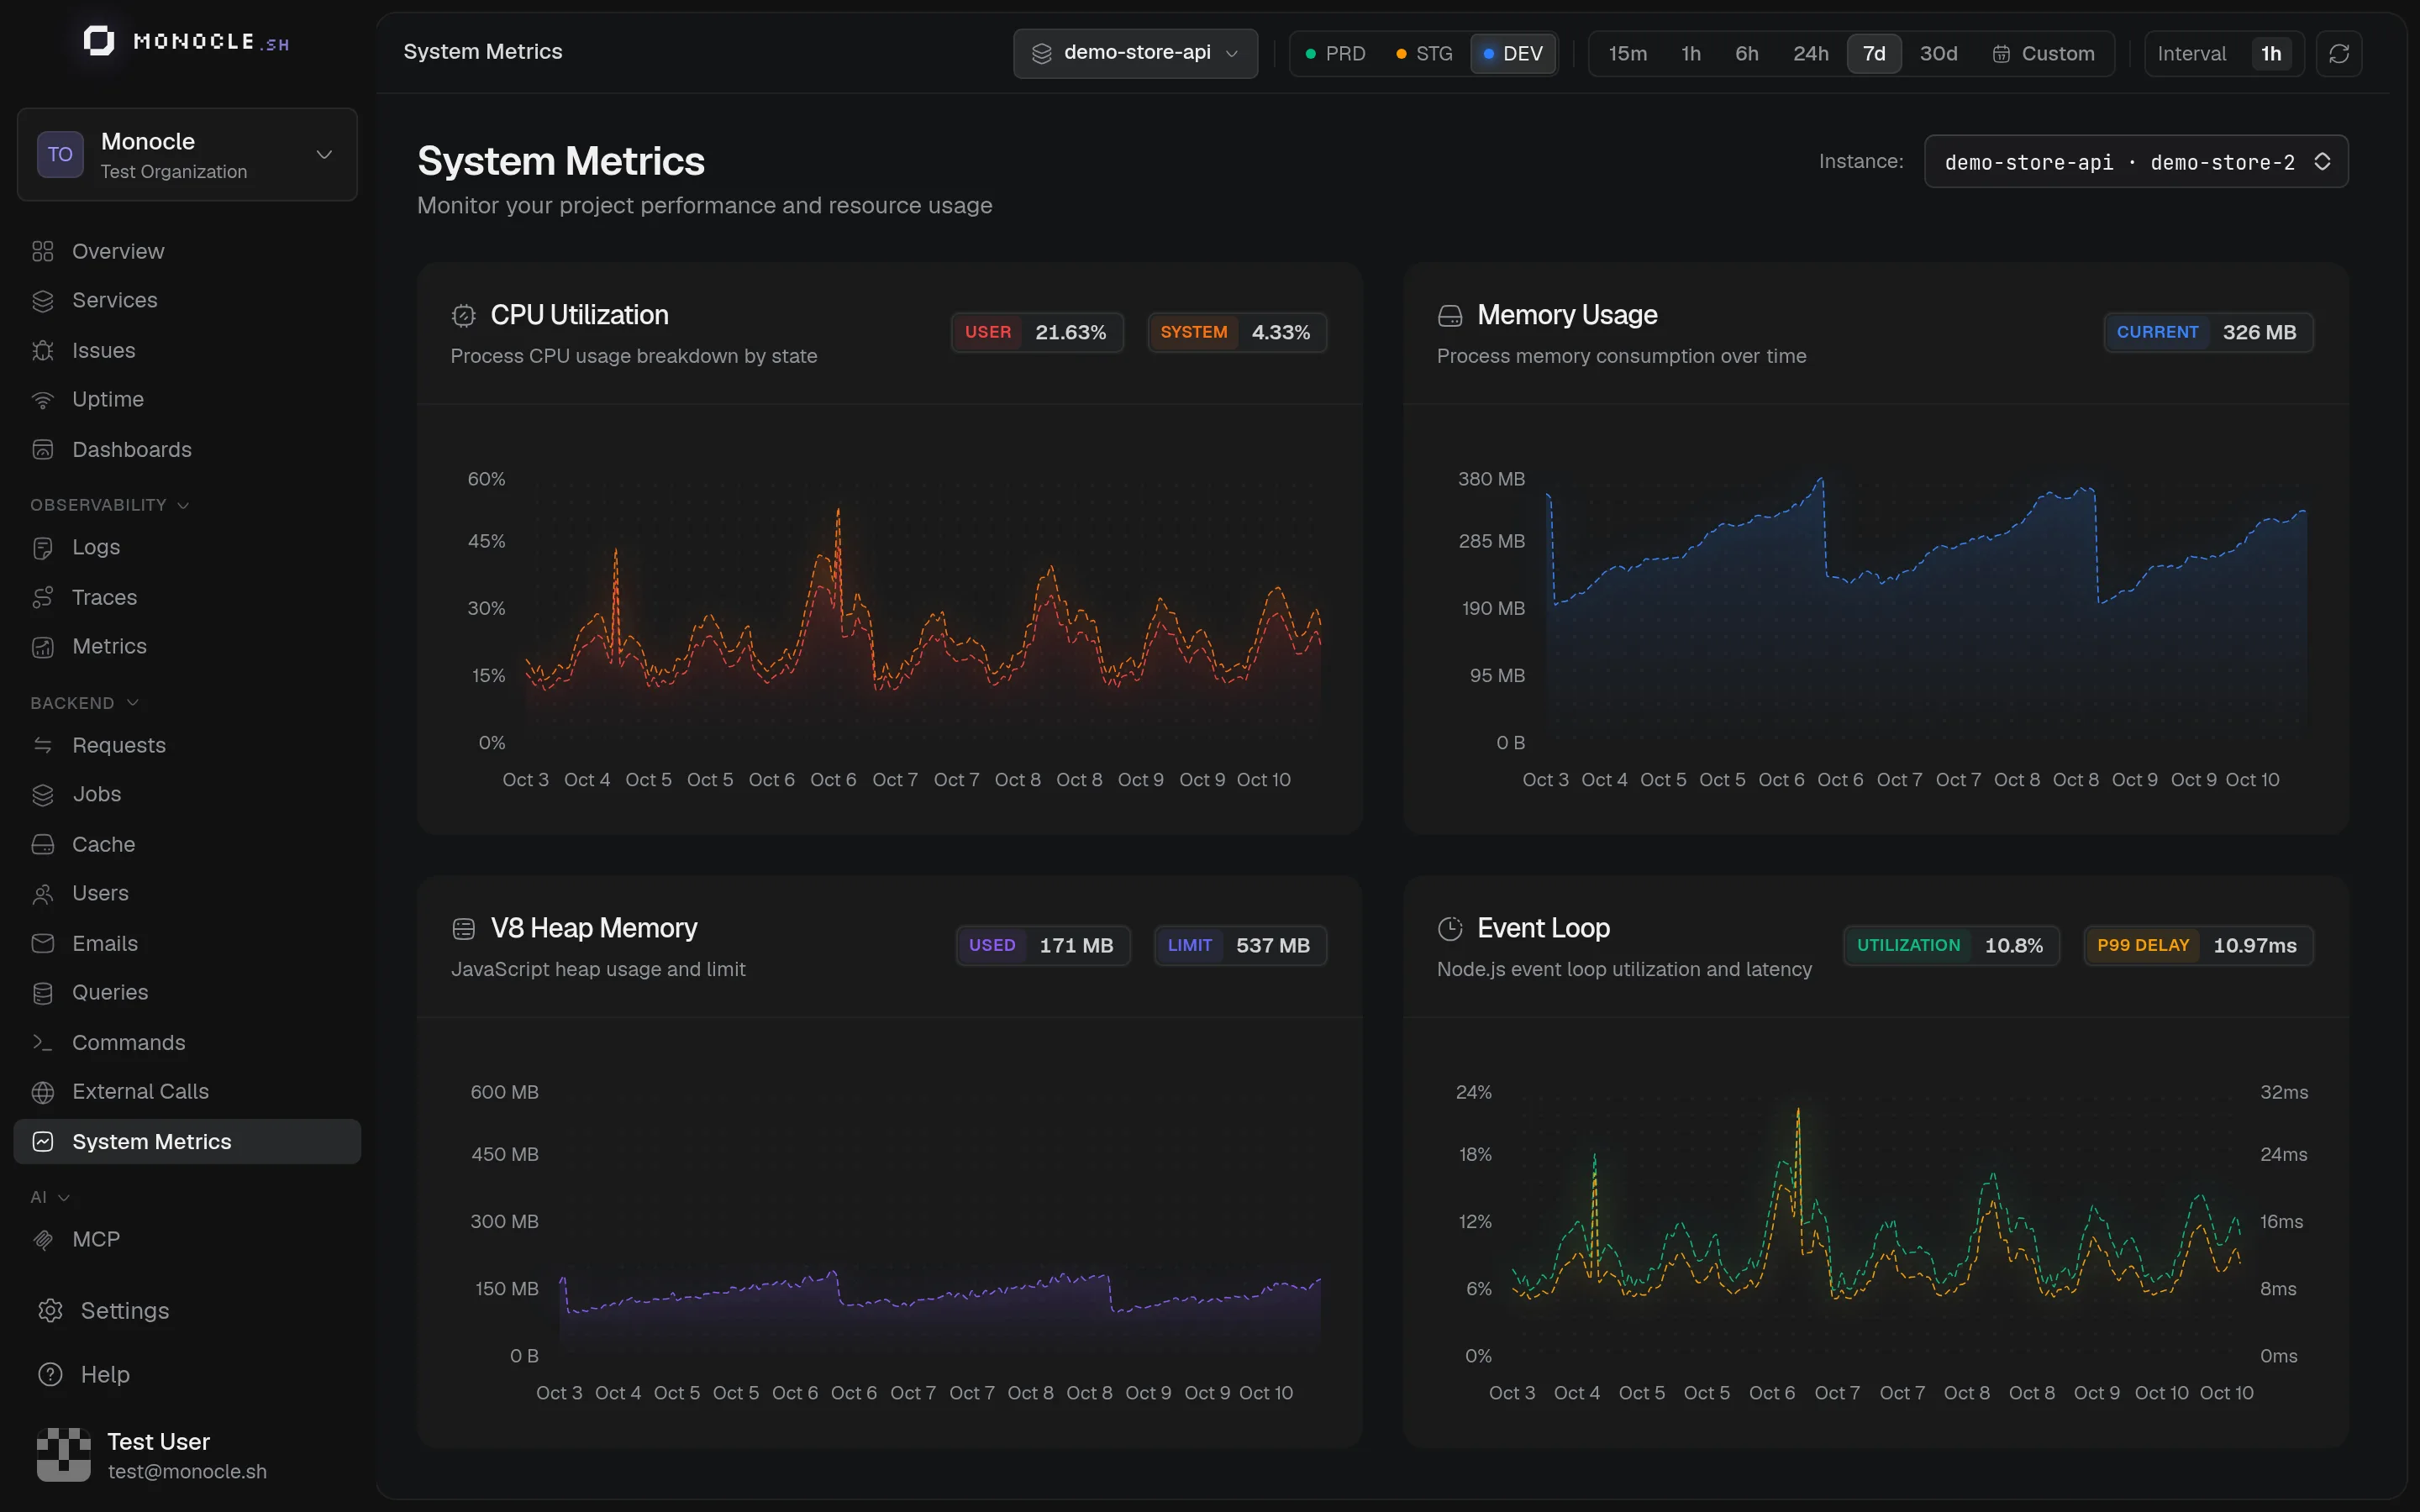Click the Memory Usage card icon
The width and height of the screenshot is (2420, 1512).
pos(1450,316)
